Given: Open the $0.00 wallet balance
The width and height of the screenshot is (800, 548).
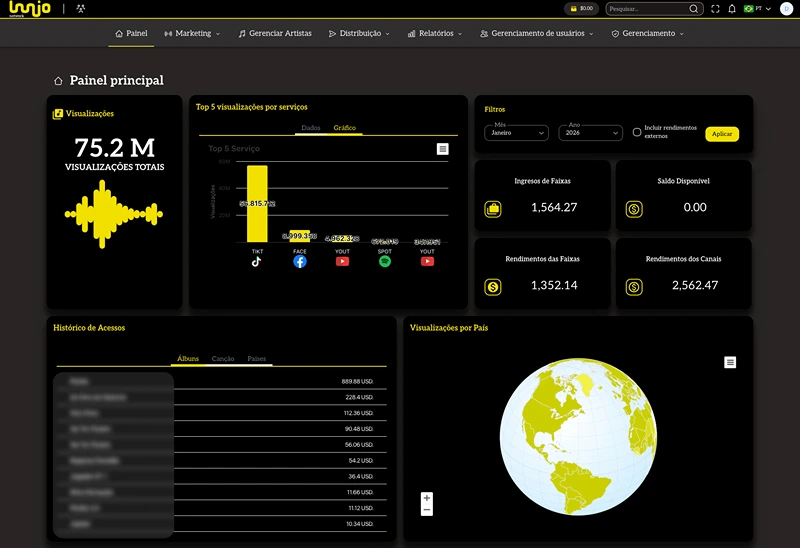Looking at the screenshot, I should (x=581, y=9).
